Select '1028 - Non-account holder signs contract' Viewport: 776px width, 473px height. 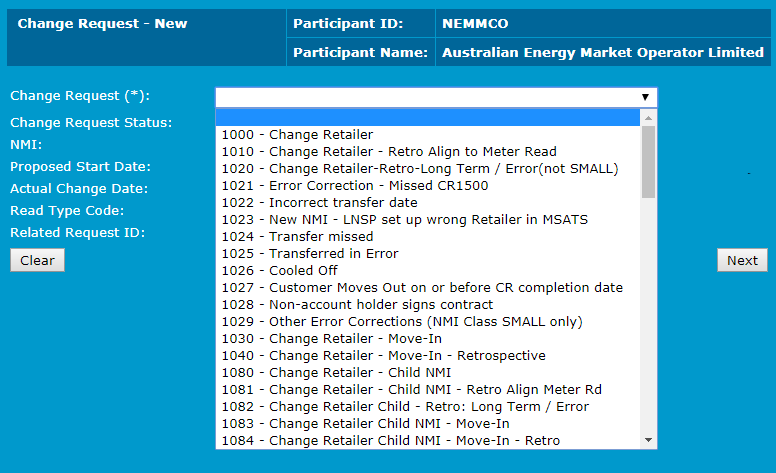357,304
